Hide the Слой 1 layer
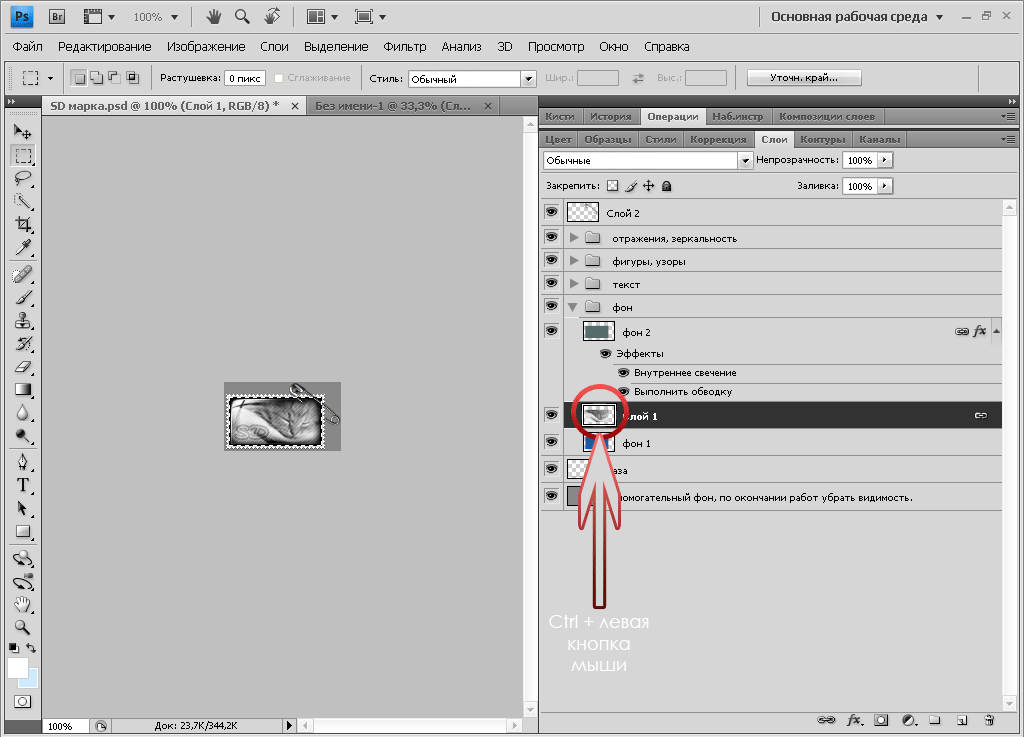Screen dimensions: 1024x737 552,415
